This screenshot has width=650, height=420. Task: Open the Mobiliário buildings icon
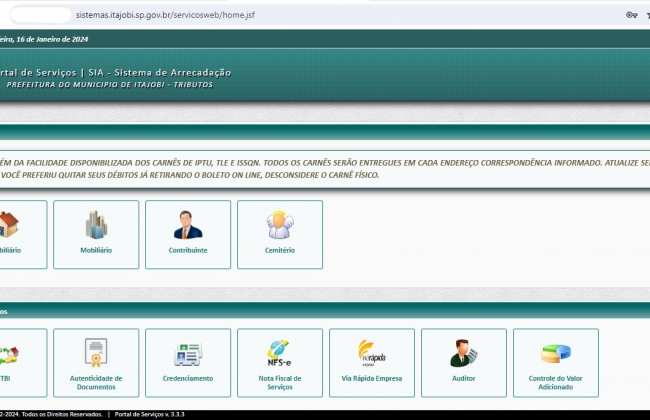tap(96, 224)
